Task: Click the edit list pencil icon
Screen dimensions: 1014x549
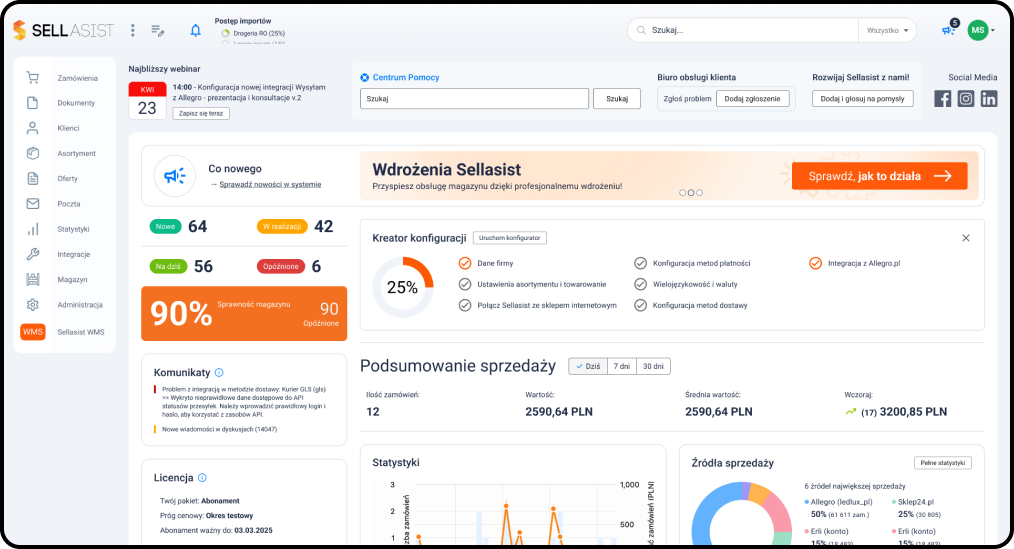Action: (x=158, y=30)
